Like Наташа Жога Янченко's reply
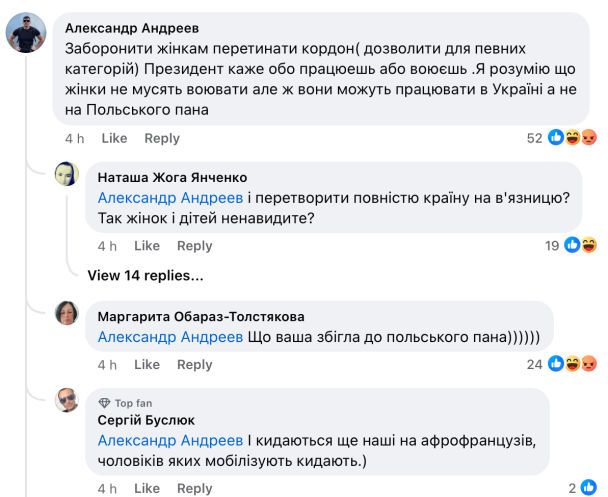Viewport: 608px width, 497px height. tap(147, 245)
